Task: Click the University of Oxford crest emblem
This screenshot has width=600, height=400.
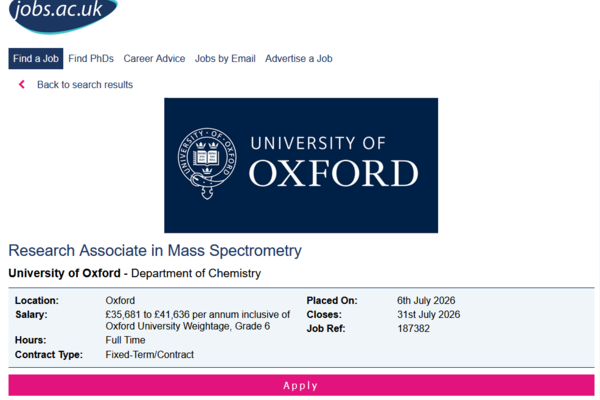Action: pyautogui.click(x=207, y=163)
